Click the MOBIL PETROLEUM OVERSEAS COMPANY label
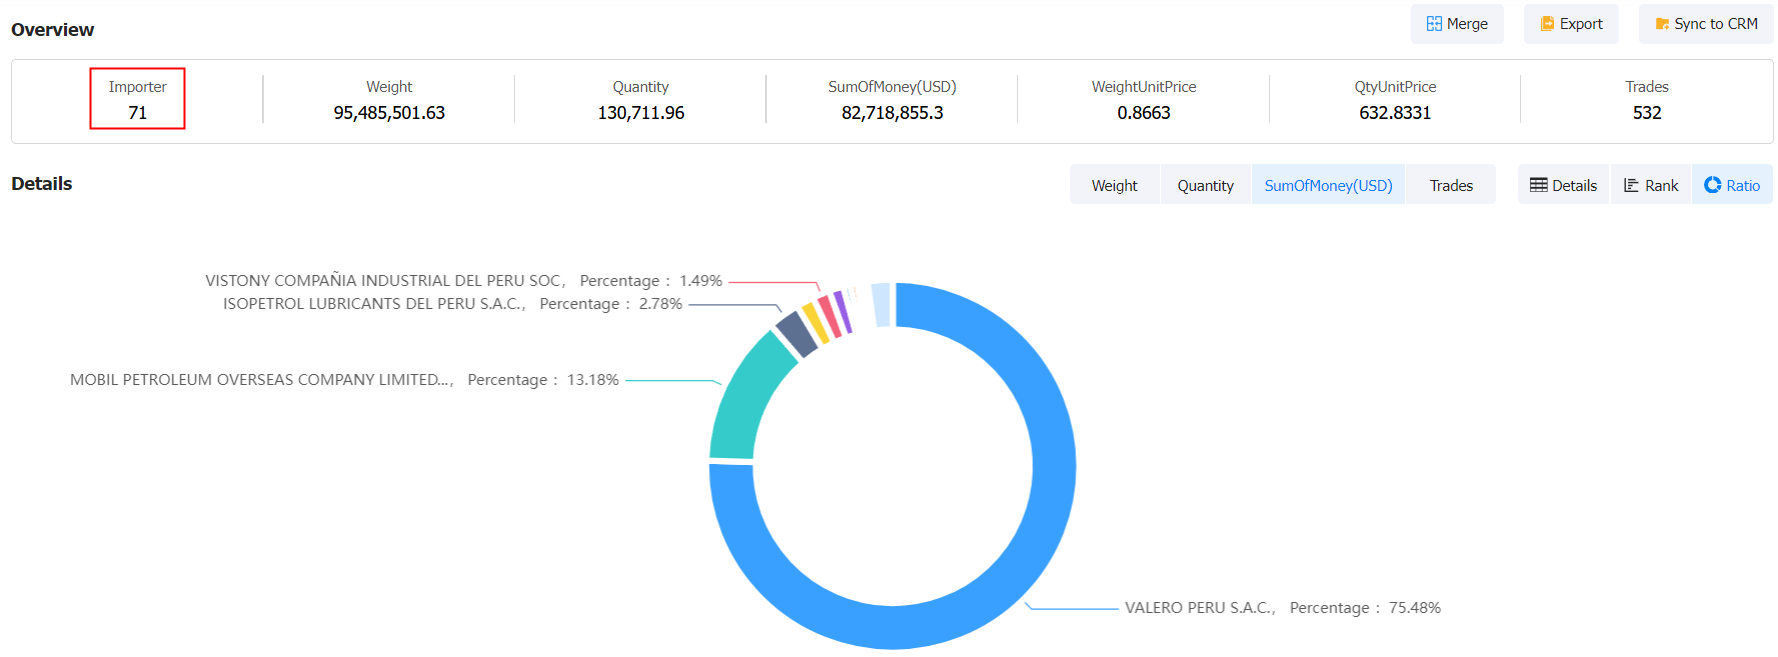This screenshot has width=1778, height=657. point(344,380)
